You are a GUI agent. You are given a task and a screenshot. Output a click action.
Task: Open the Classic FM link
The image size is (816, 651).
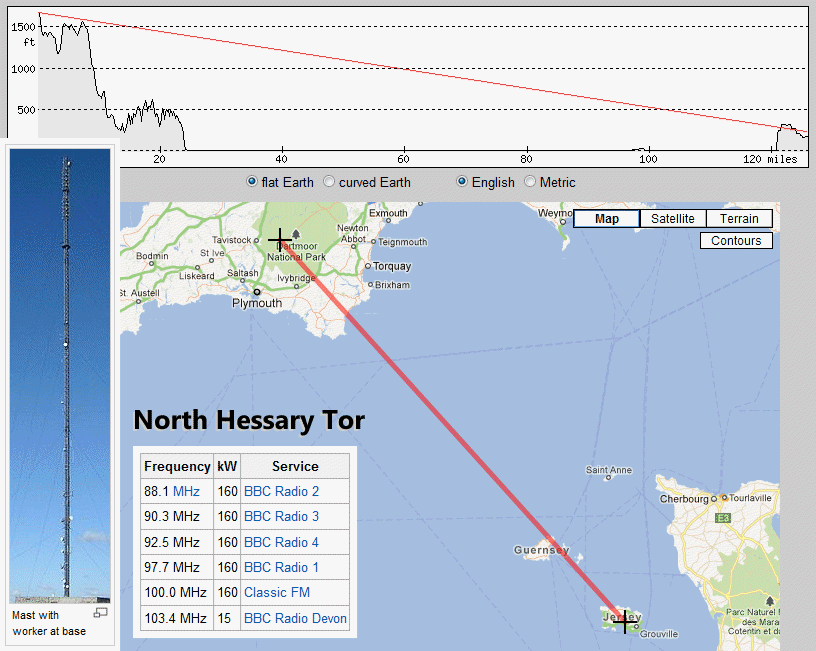[x=277, y=592]
